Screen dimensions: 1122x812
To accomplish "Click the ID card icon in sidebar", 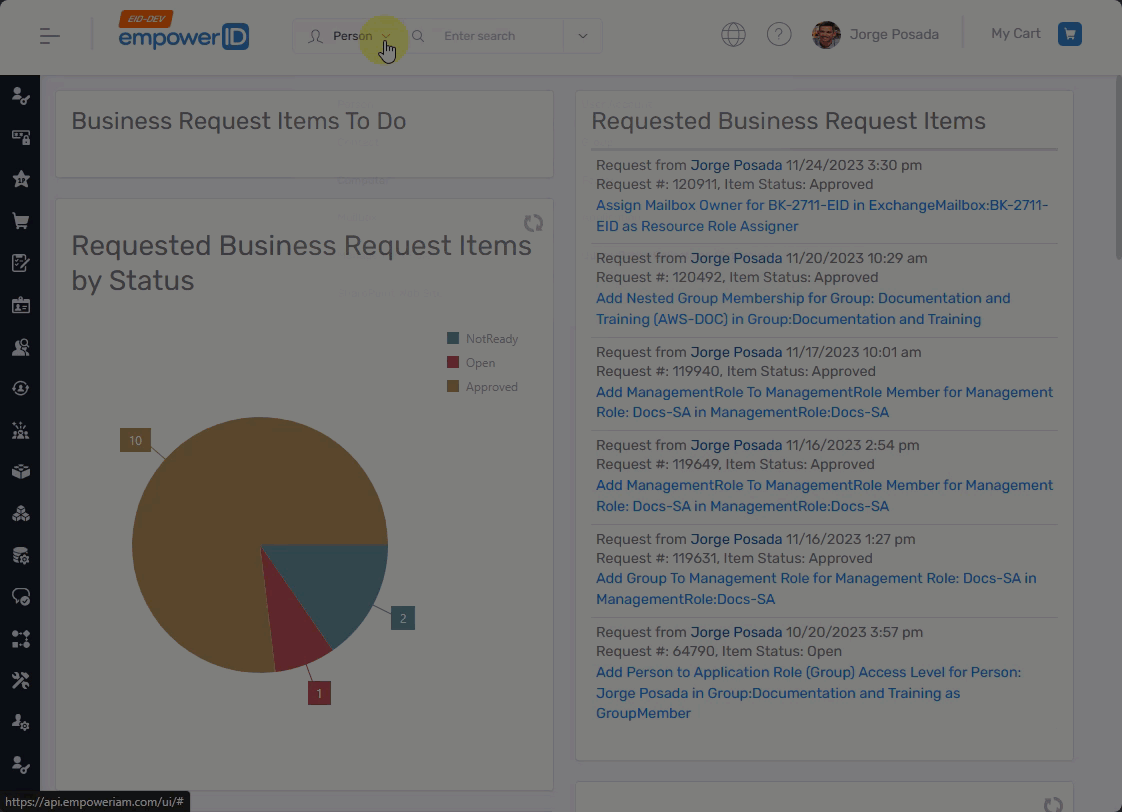I will tap(20, 305).
